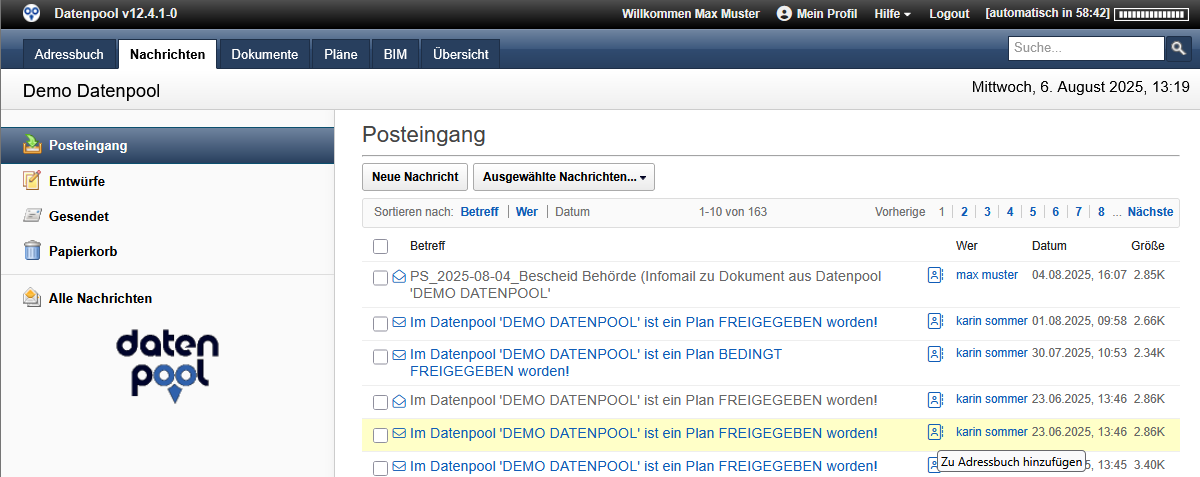Screen dimensions: 1200x477
Task: Click address book icon next to max muster
Action: [935, 275]
